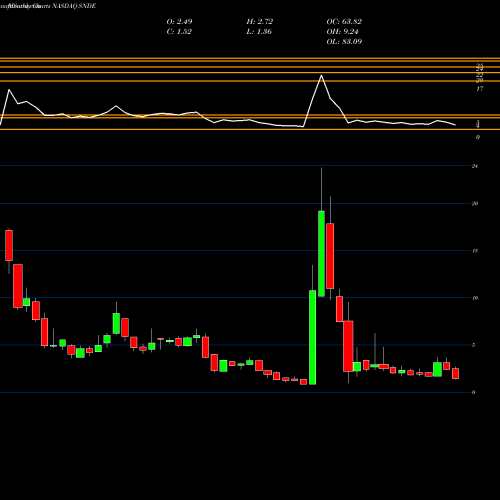The image size is (500, 500).
Task: Click the 'NASDAQ SNDE' chart title
Action: (x=73, y=6)
